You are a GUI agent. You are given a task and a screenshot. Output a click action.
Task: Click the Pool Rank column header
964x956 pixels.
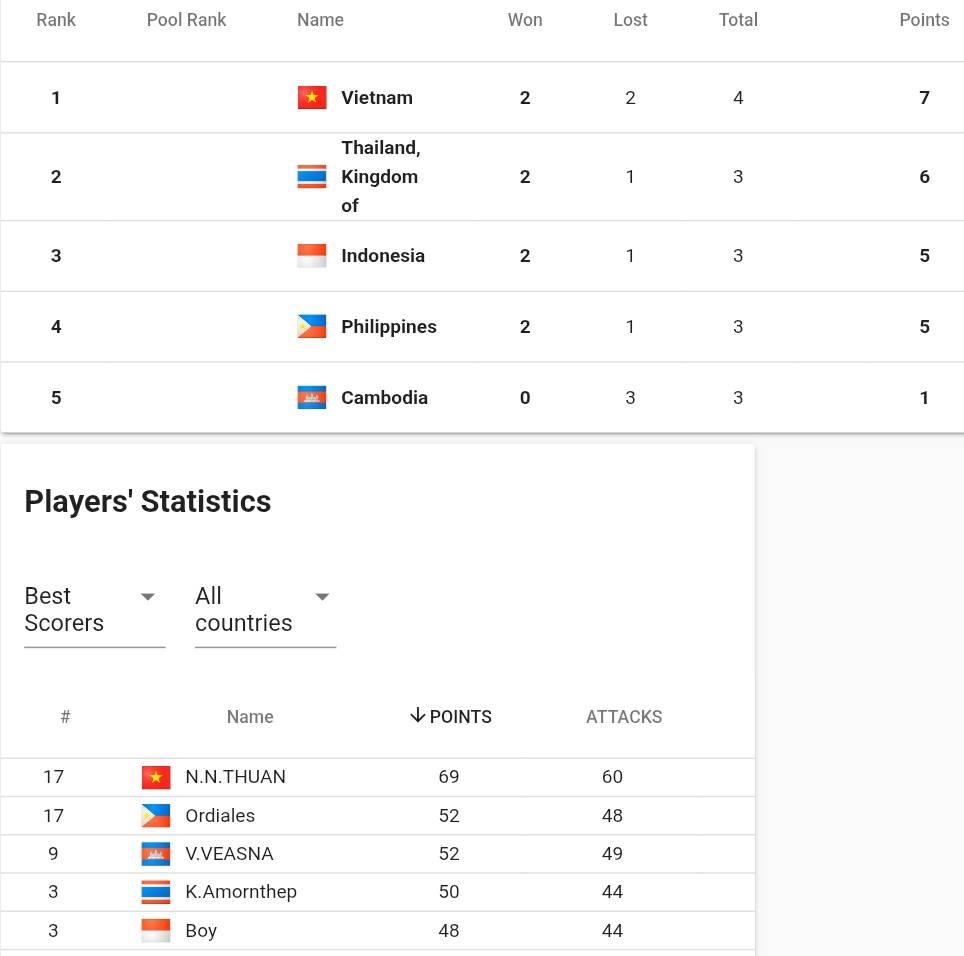click(186, 20)
